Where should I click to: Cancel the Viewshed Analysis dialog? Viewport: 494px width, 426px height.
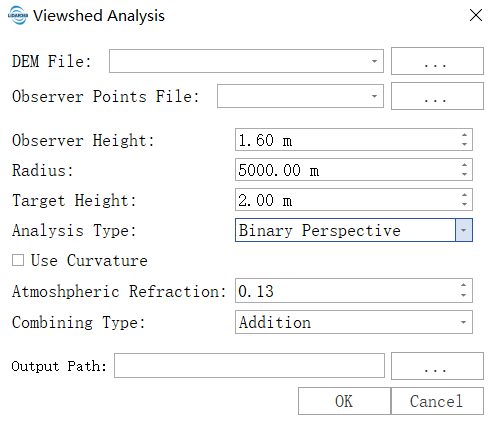coord(437,401)
